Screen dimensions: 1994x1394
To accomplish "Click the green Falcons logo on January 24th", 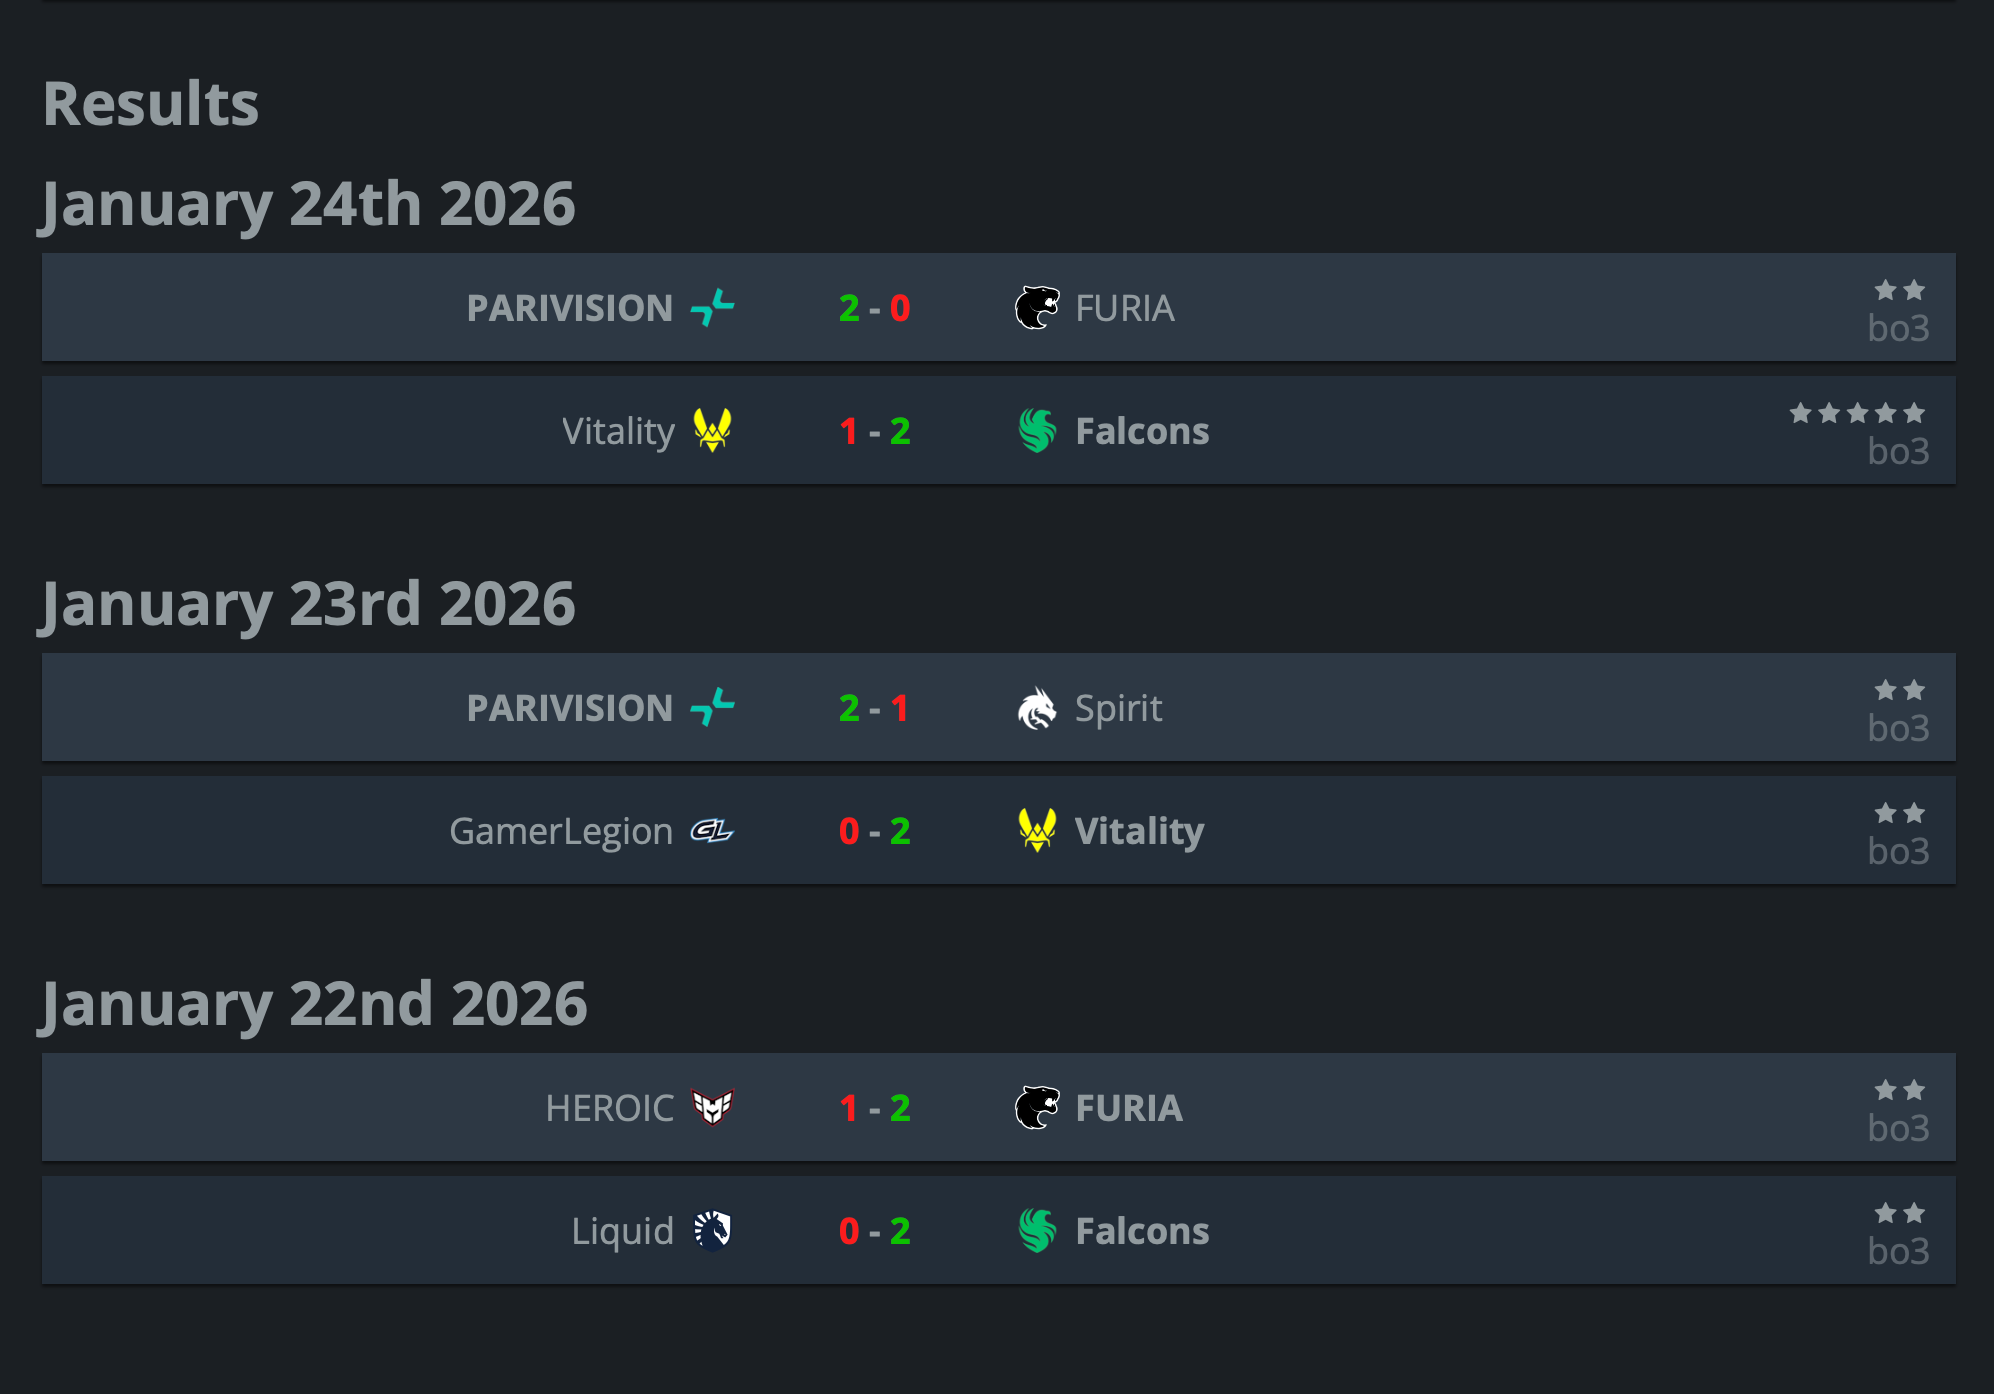I will point(1037,430).
